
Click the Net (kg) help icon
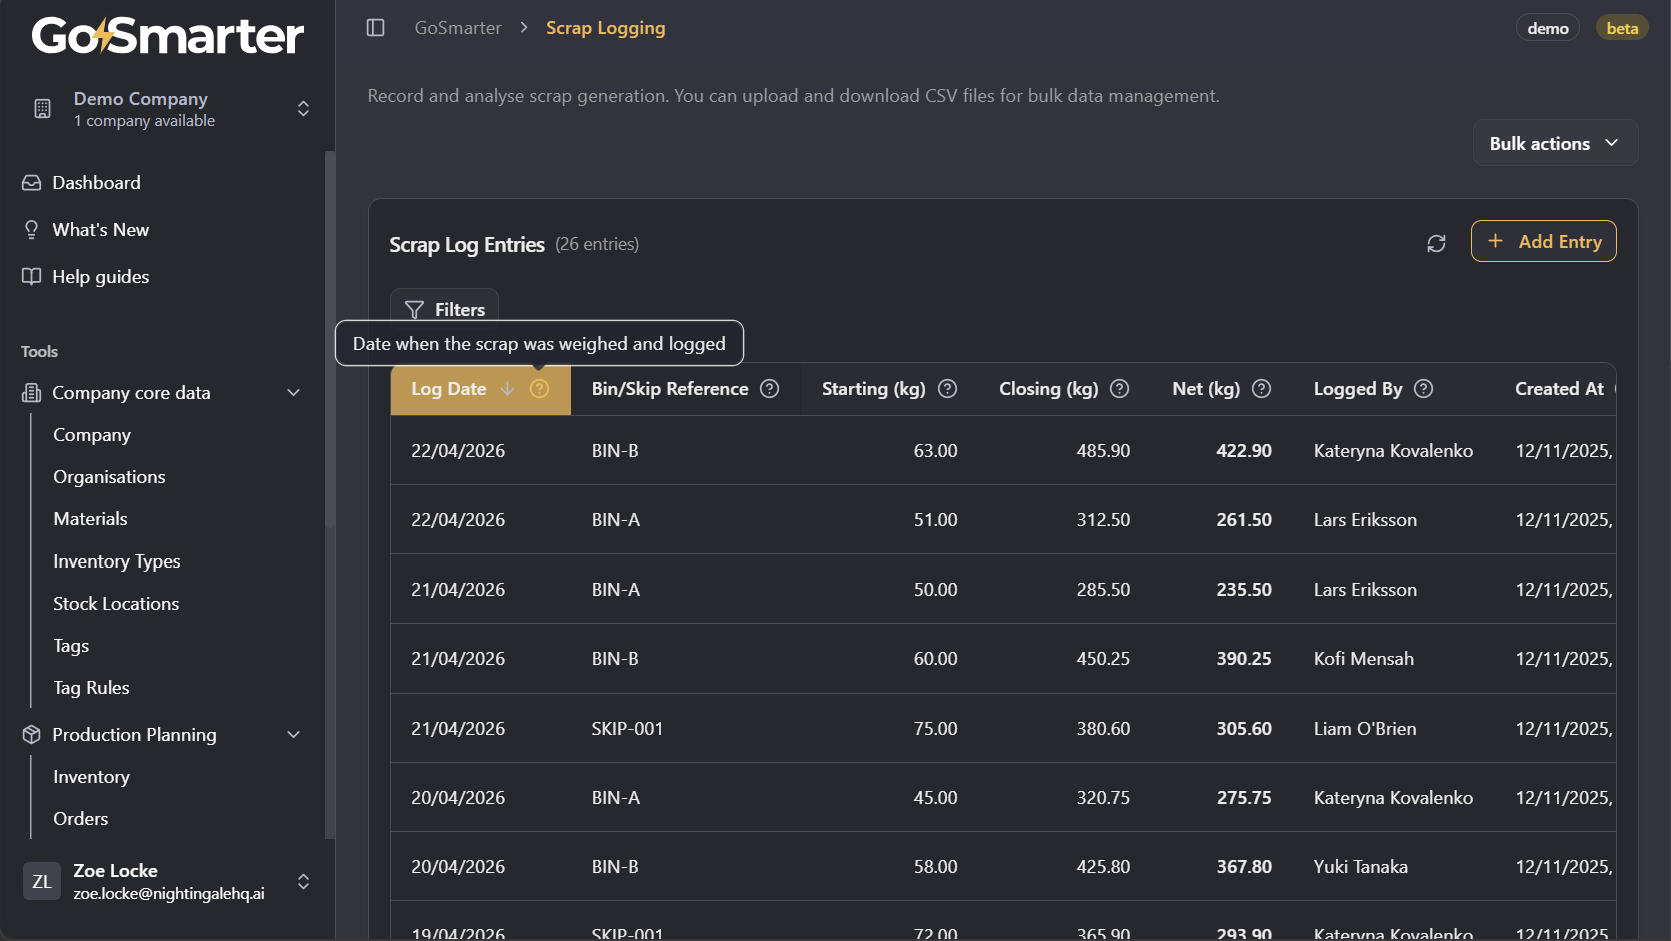1262,389
